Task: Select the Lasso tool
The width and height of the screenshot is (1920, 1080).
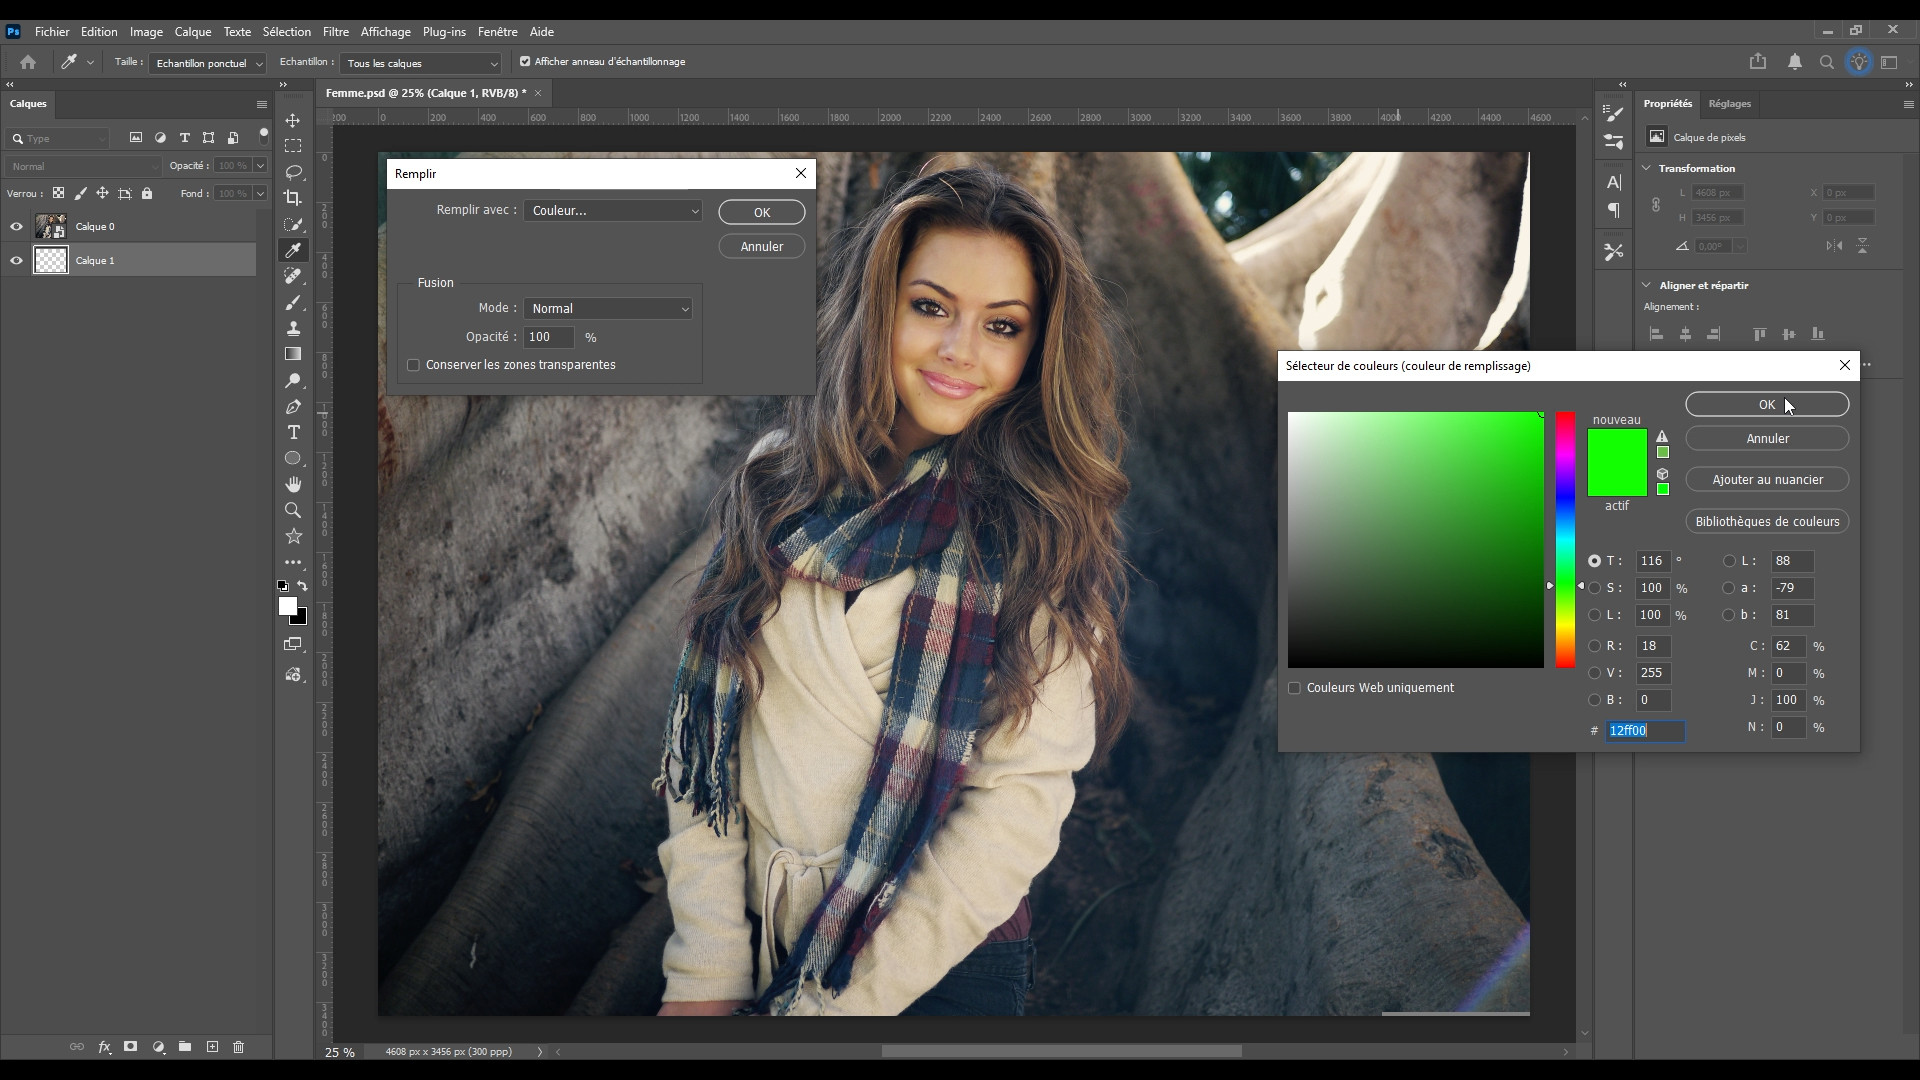Action: pyautogui.click(x=293, y=172)
